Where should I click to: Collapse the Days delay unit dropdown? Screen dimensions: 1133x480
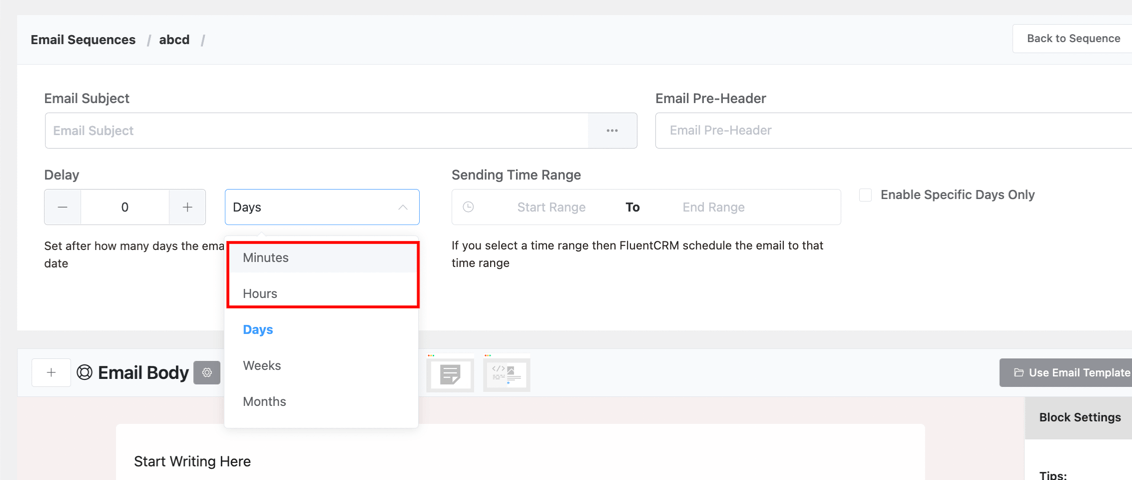point(322,207)
